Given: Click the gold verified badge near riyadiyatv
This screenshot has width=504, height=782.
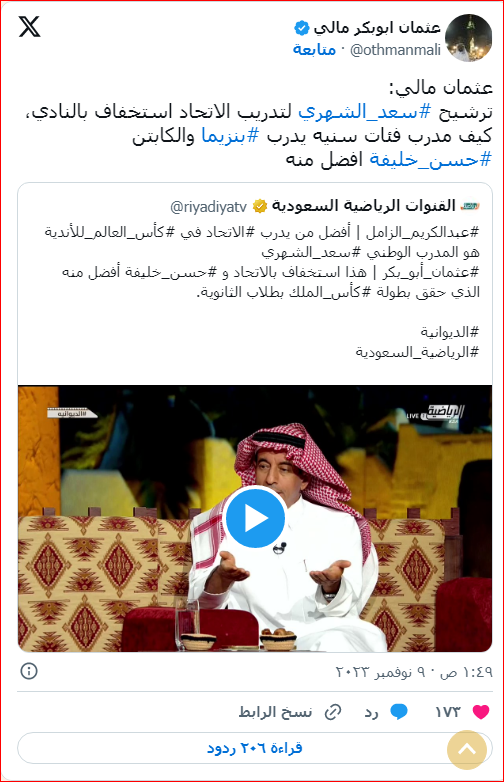Looking at the screenshot, I should click(x=259, y=206).
